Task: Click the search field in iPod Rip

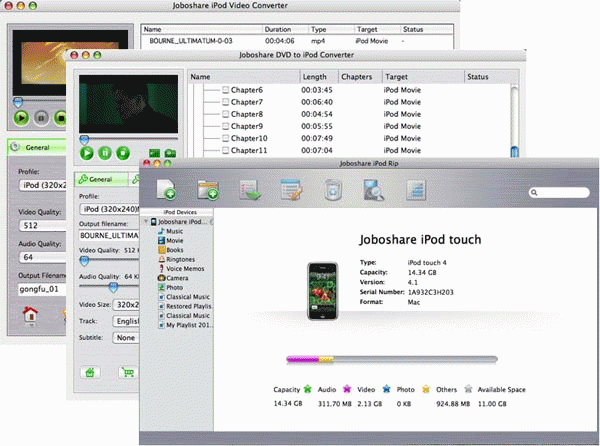Action: click(559, 192)
